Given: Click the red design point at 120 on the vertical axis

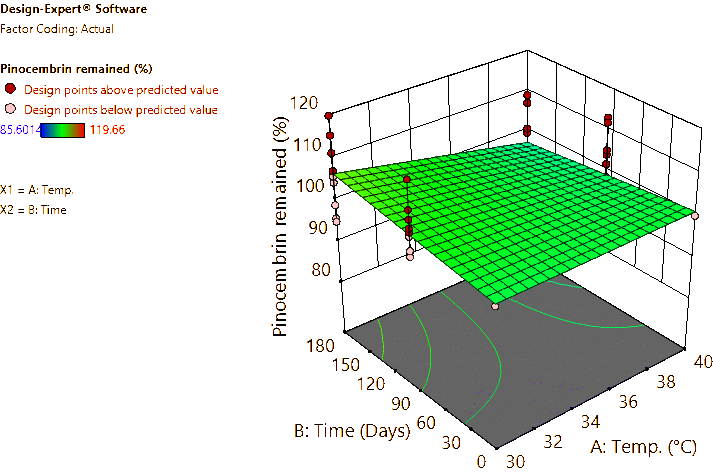Looking at the screenshot, I should [x=328, y=117].
